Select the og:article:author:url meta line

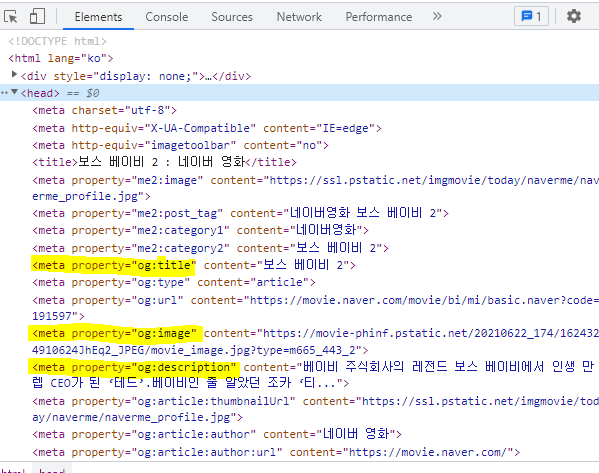[x=276, y=452]
